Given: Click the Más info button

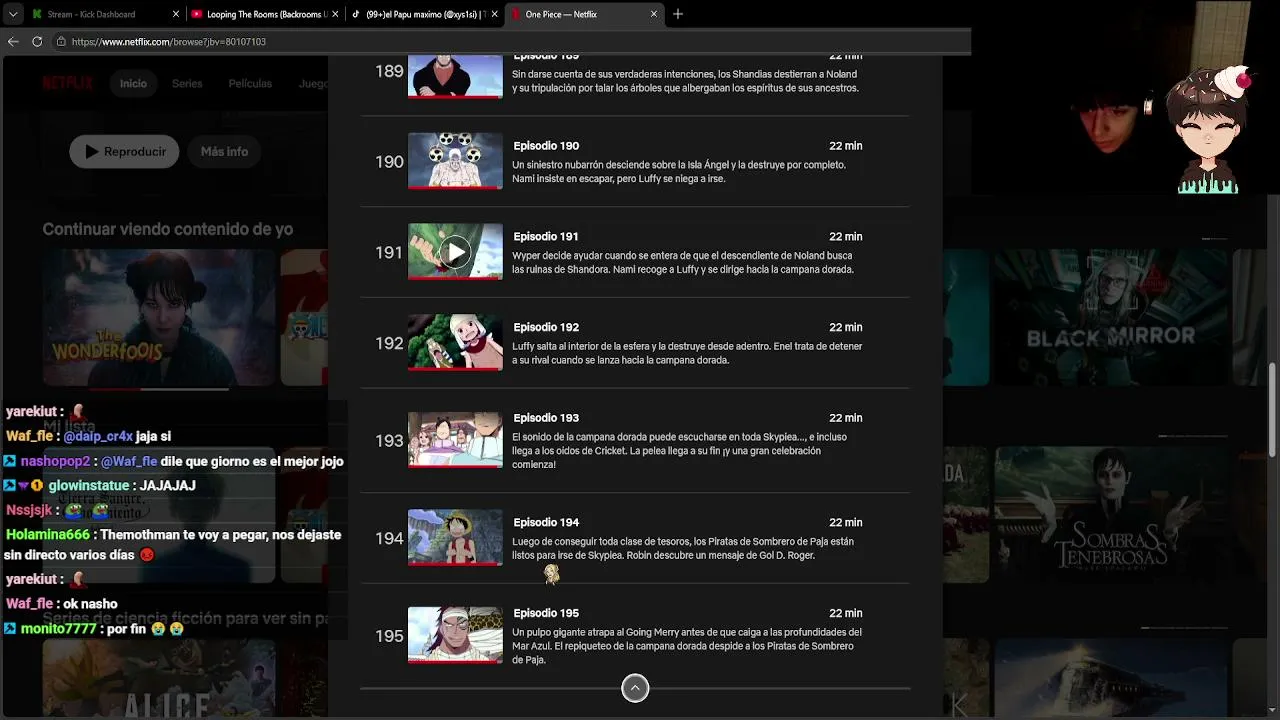Looking at the screenshot, I should (x=224, y=152).
